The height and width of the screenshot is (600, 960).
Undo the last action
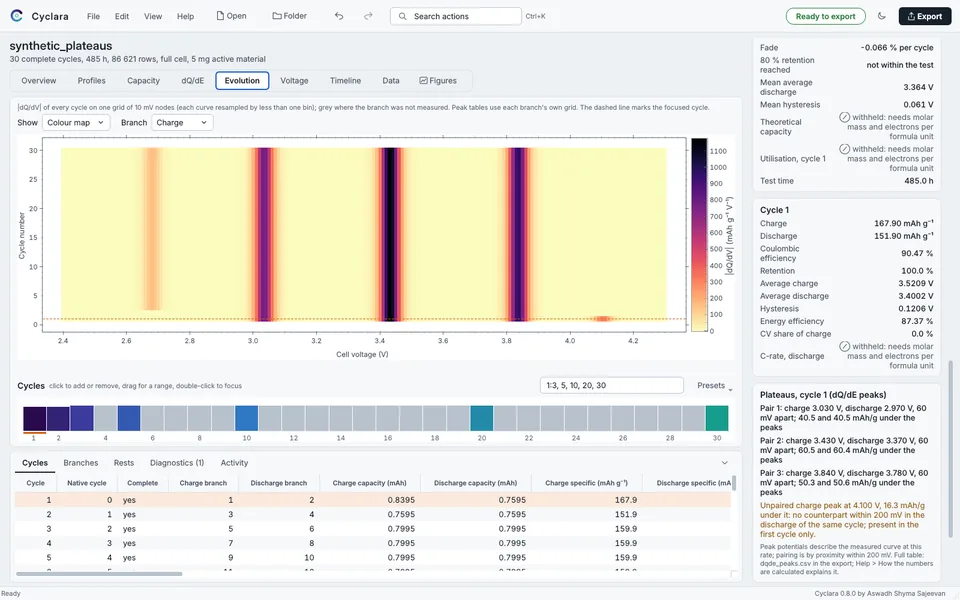coord(339,17)
